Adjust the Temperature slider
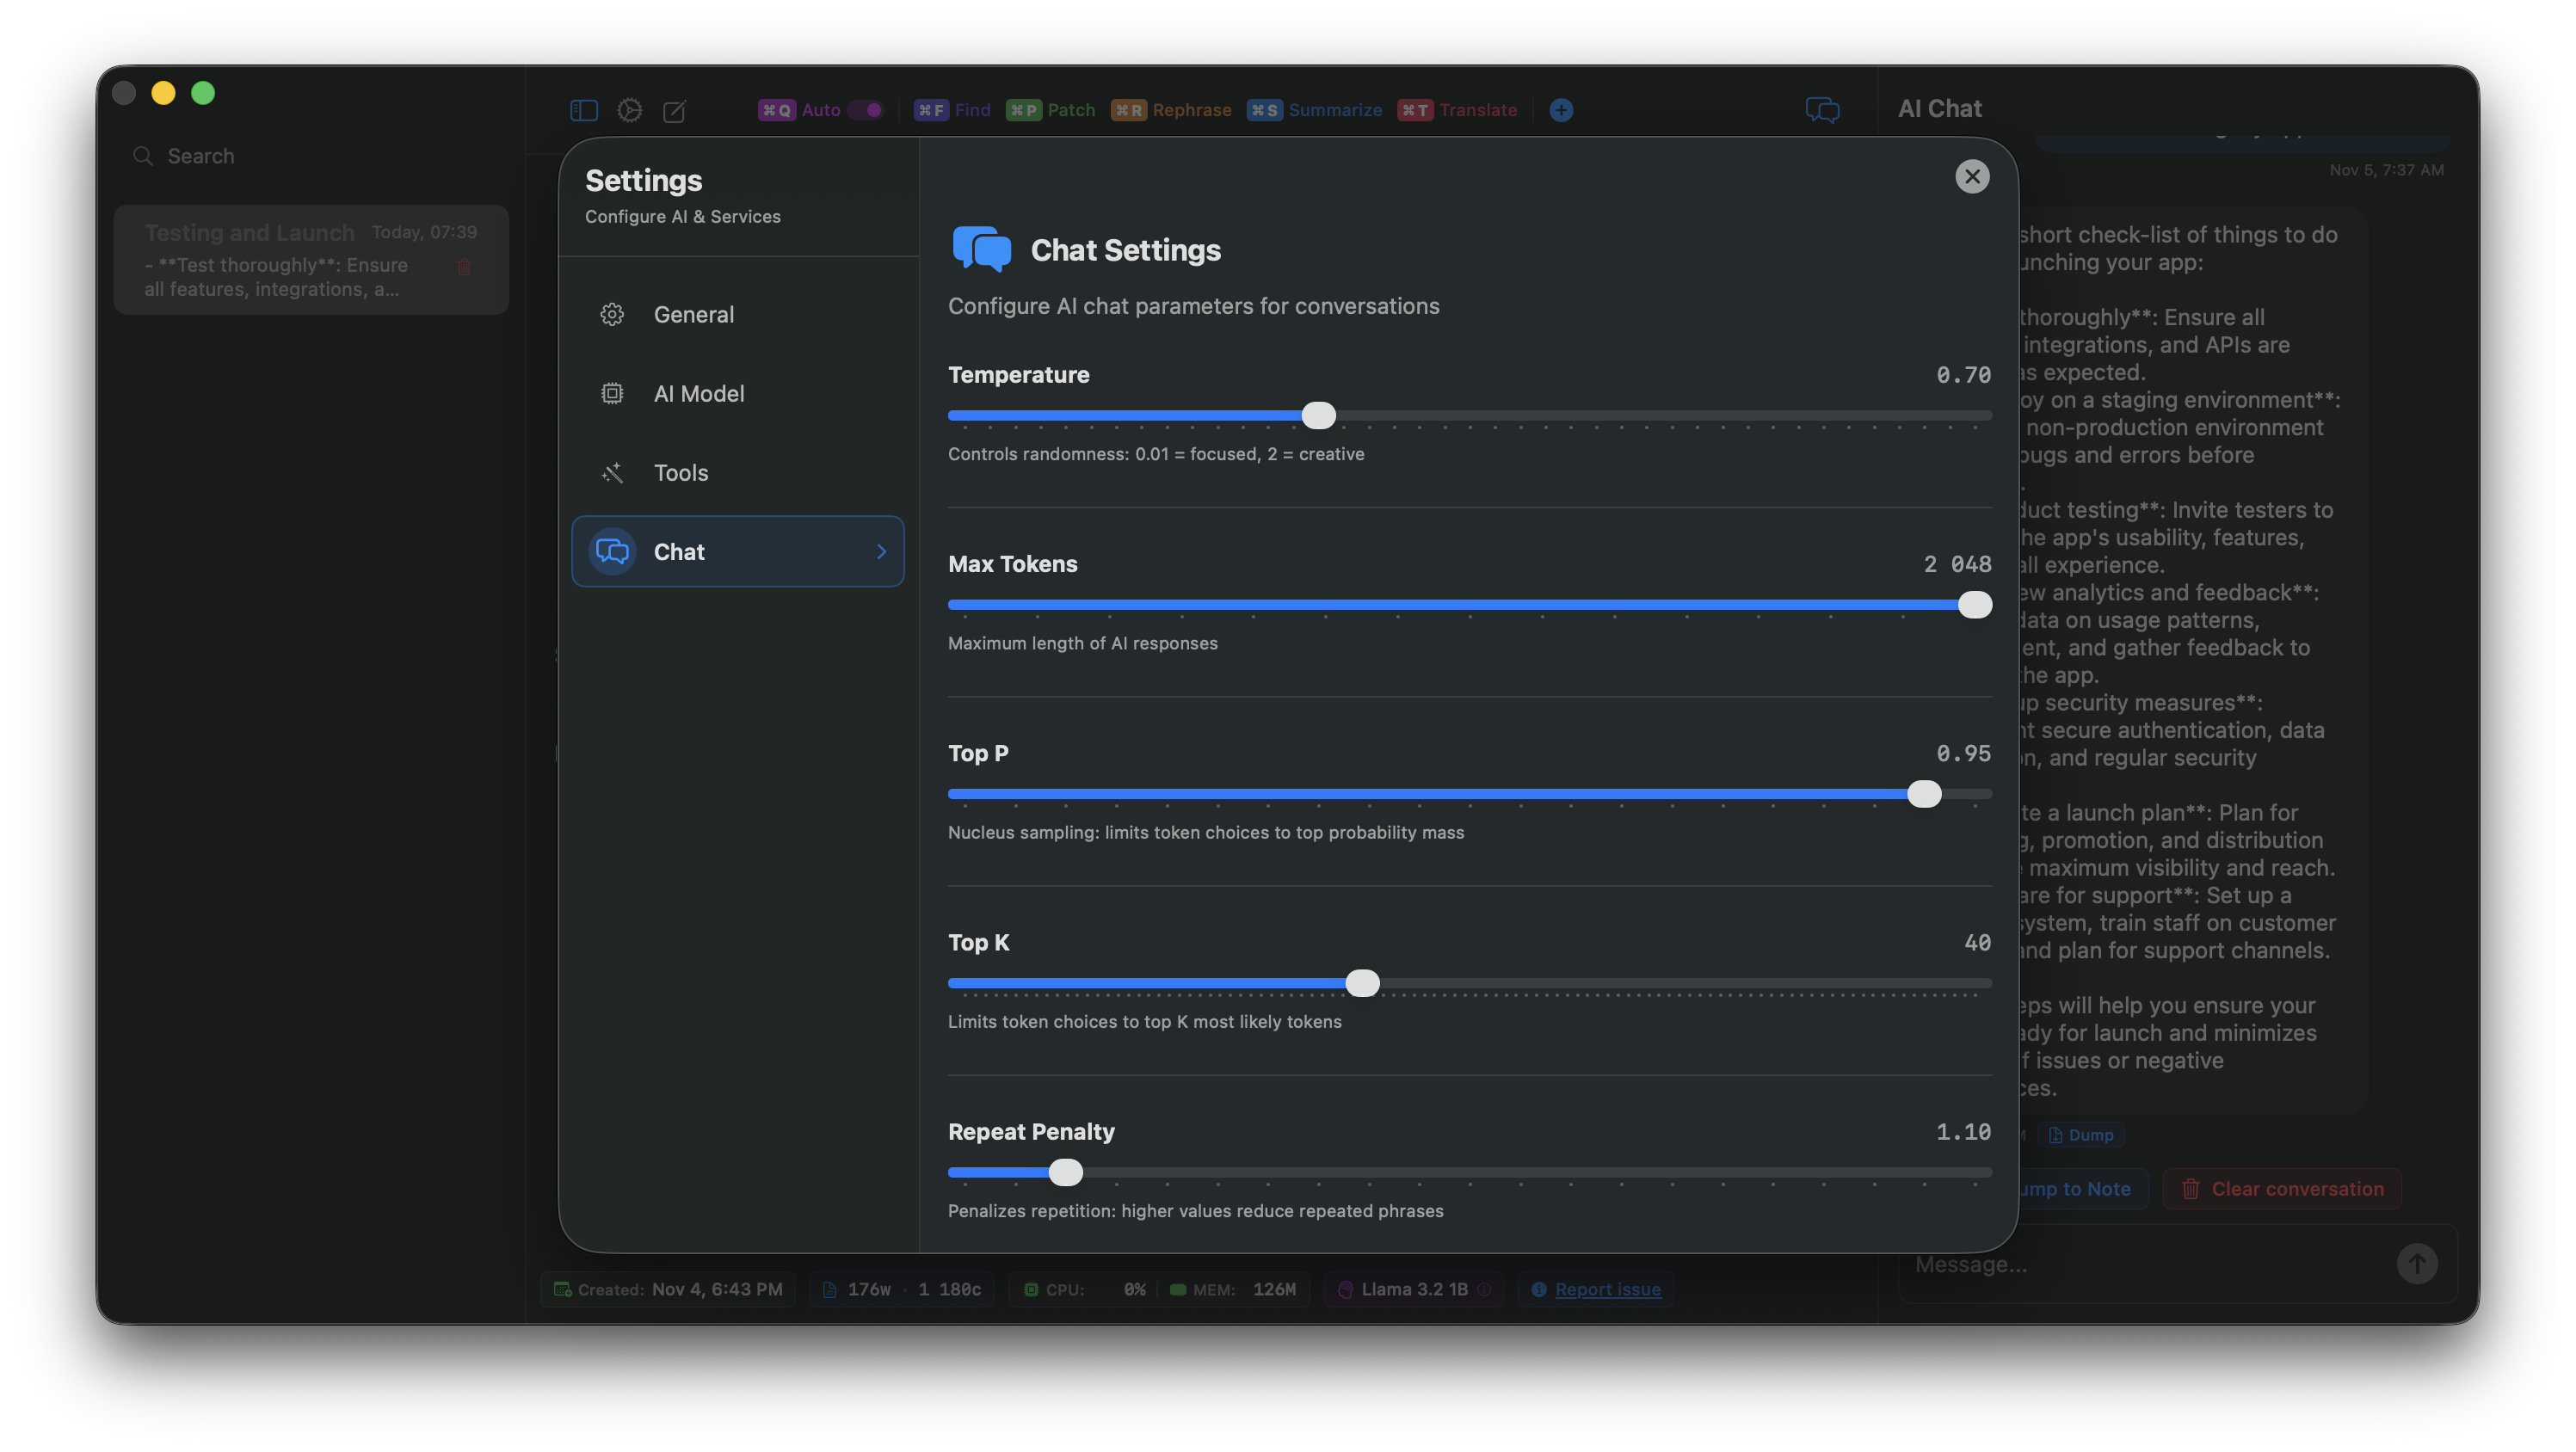Image resolution: width=2576 pixels, height=1452 pixels. [1318, 416]
